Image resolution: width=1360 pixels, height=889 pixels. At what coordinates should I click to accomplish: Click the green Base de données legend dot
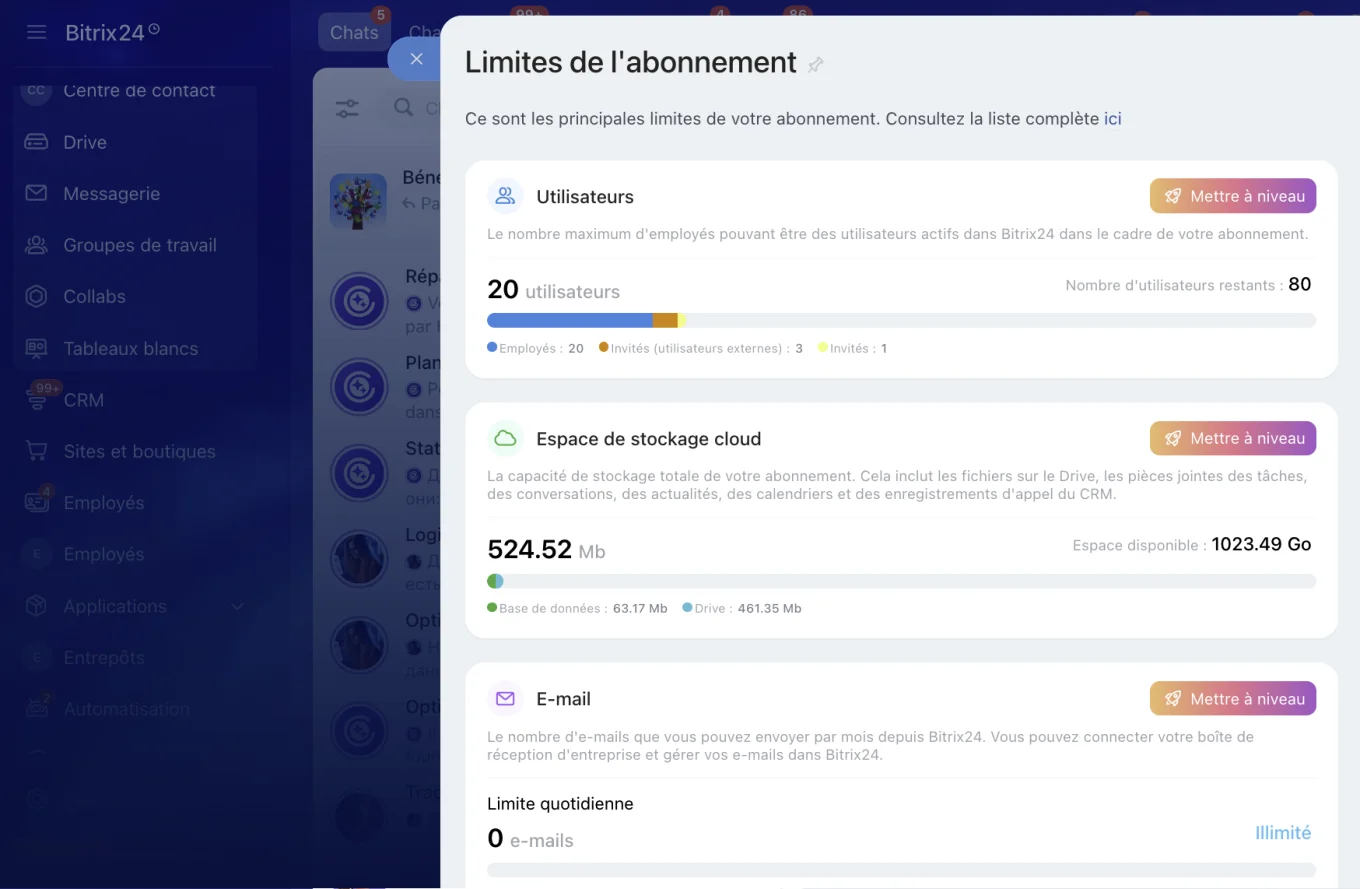tap(492, 607)
